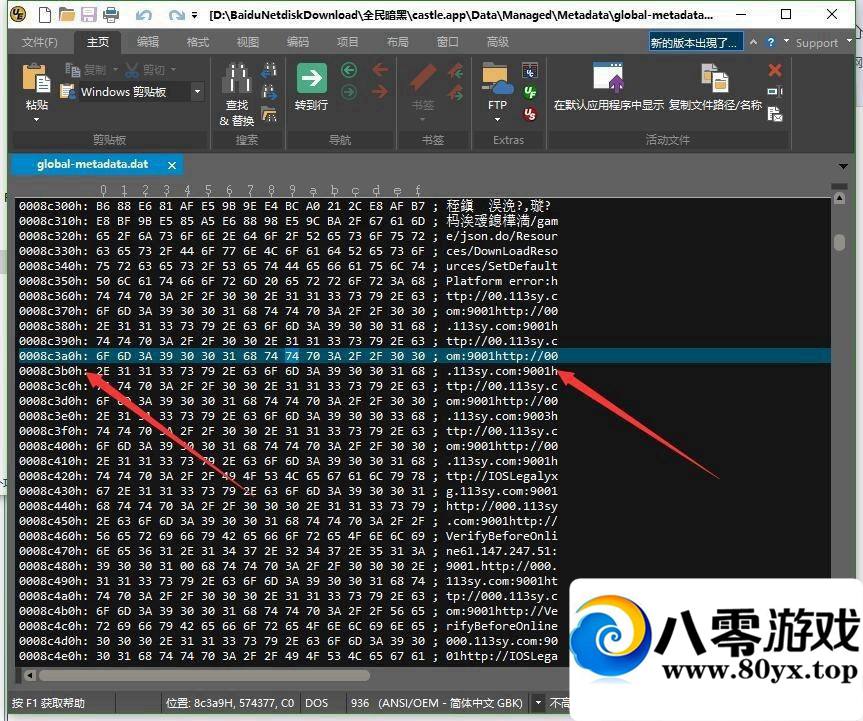Click the 粘贴 paste icon
This screenshot has height=721, width=863.
click(x=36, y=78)
